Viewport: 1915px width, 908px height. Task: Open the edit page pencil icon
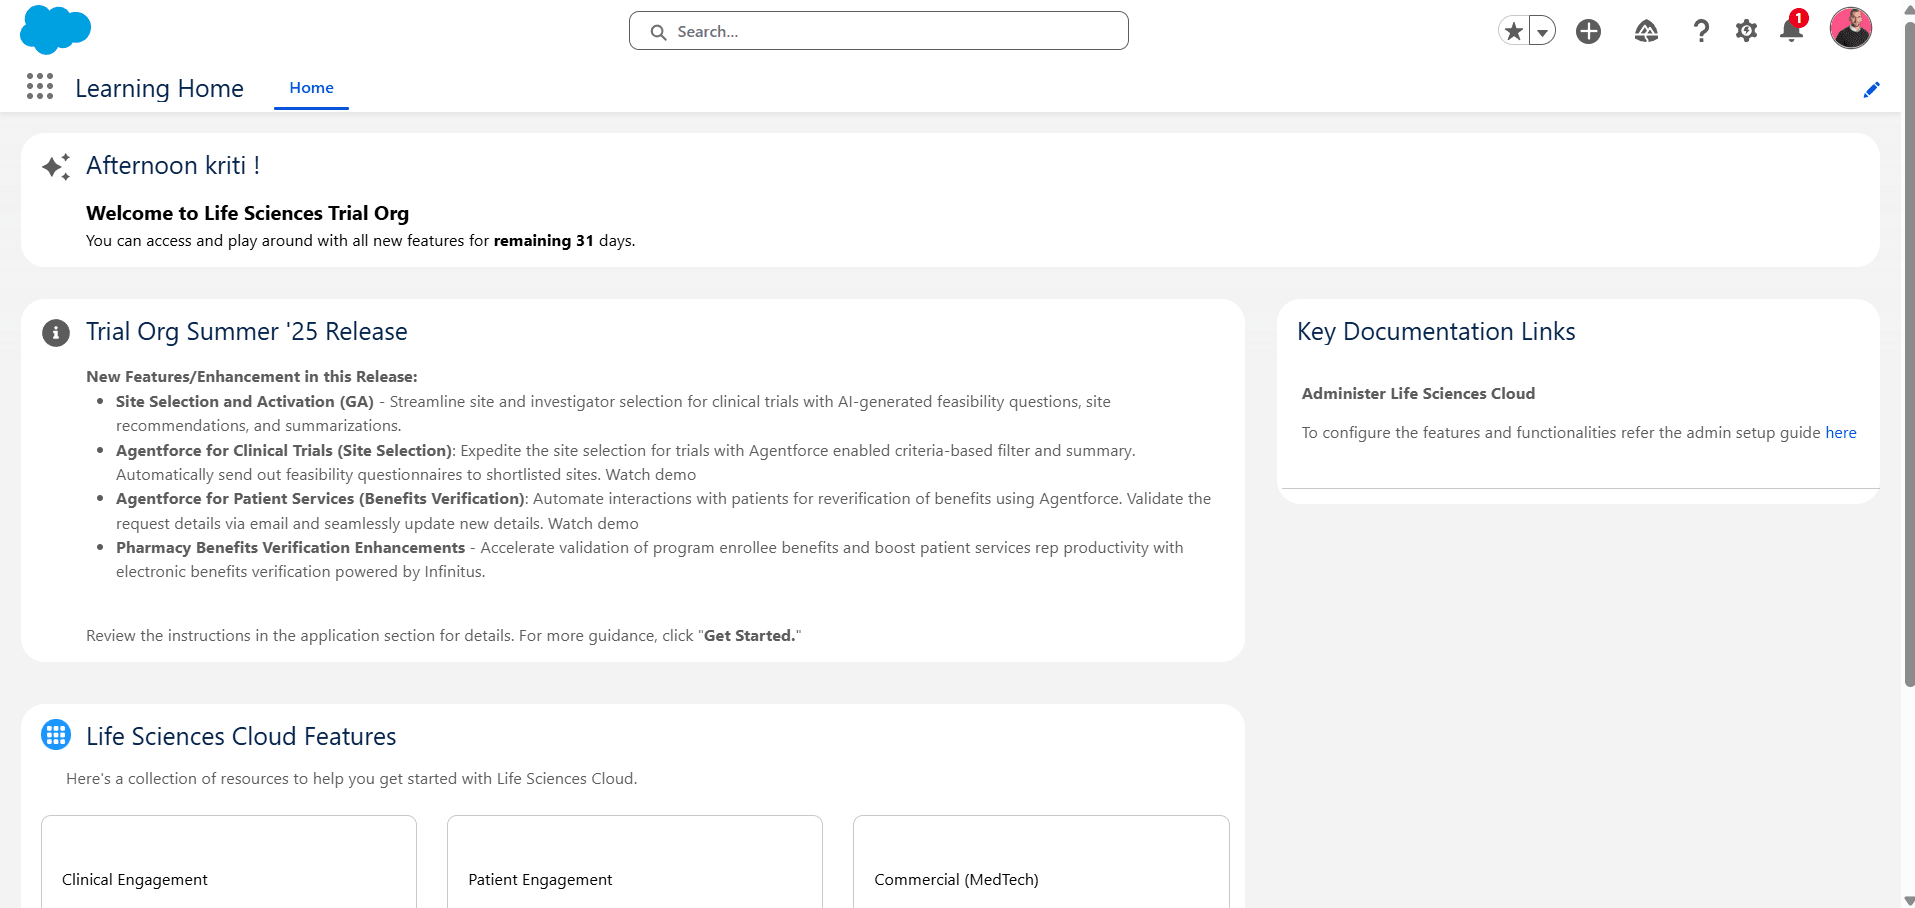click(1871, 89)
